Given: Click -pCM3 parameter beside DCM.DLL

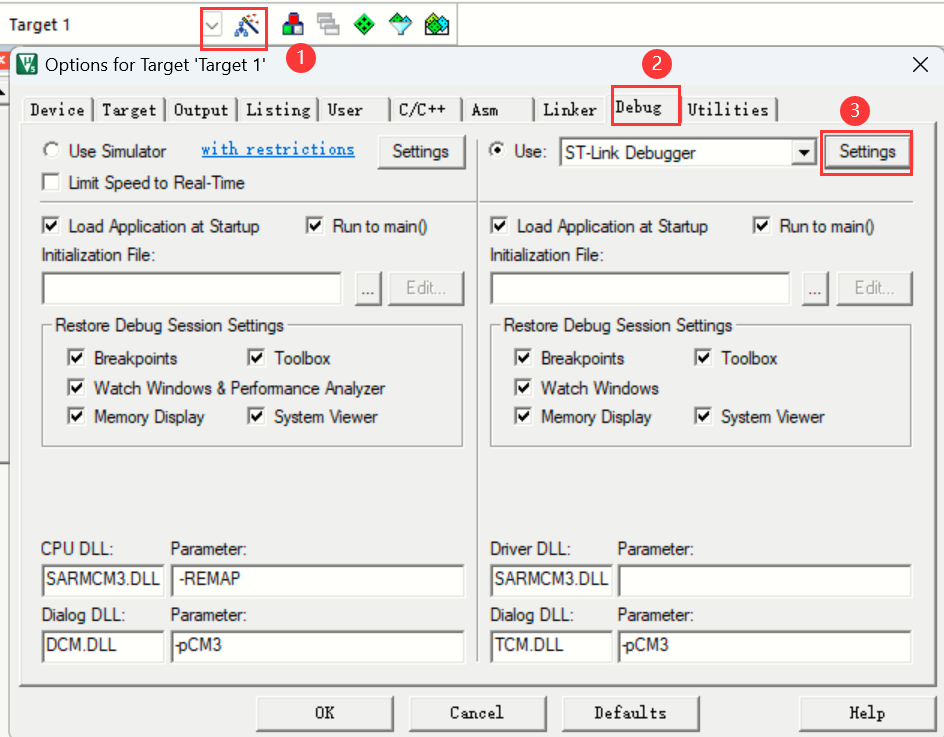Looking at the screenshot, I should [x=318, y=645].
